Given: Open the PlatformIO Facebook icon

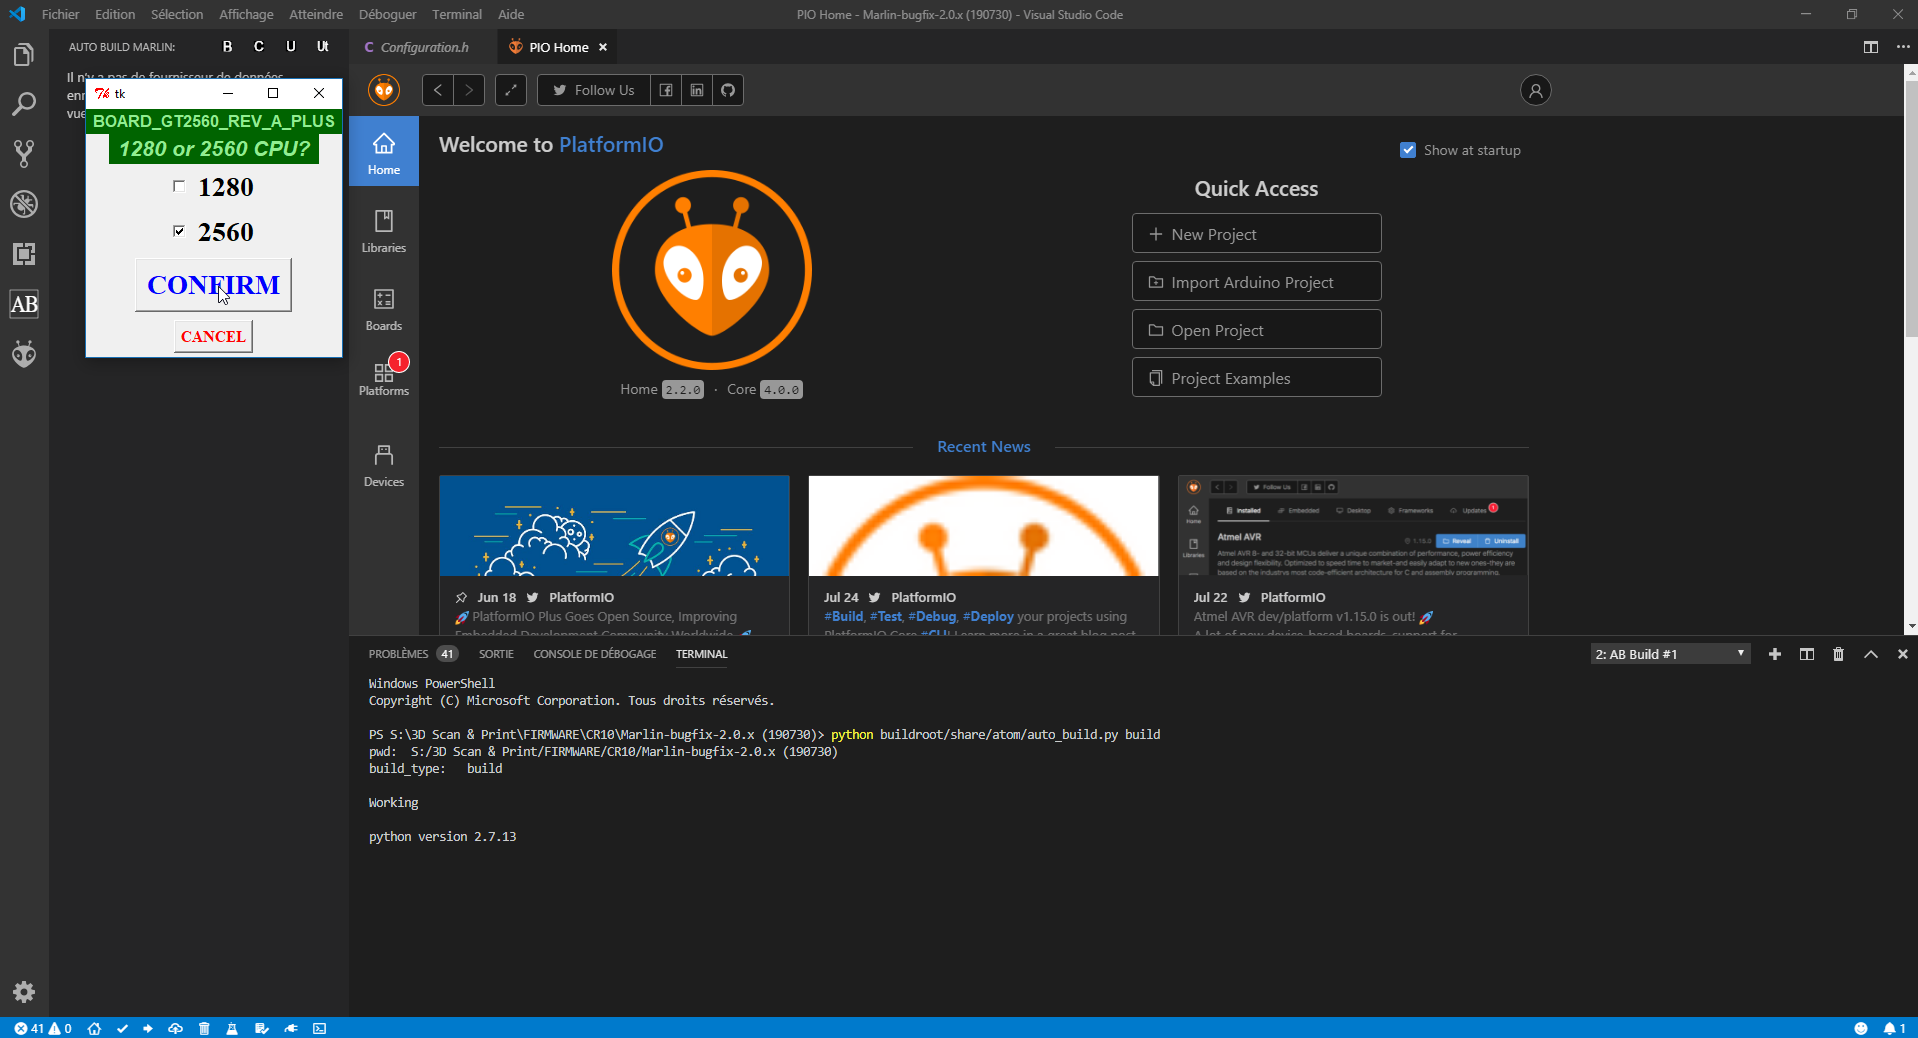Looking at the screenshot, I should click(x=666, y=90).
